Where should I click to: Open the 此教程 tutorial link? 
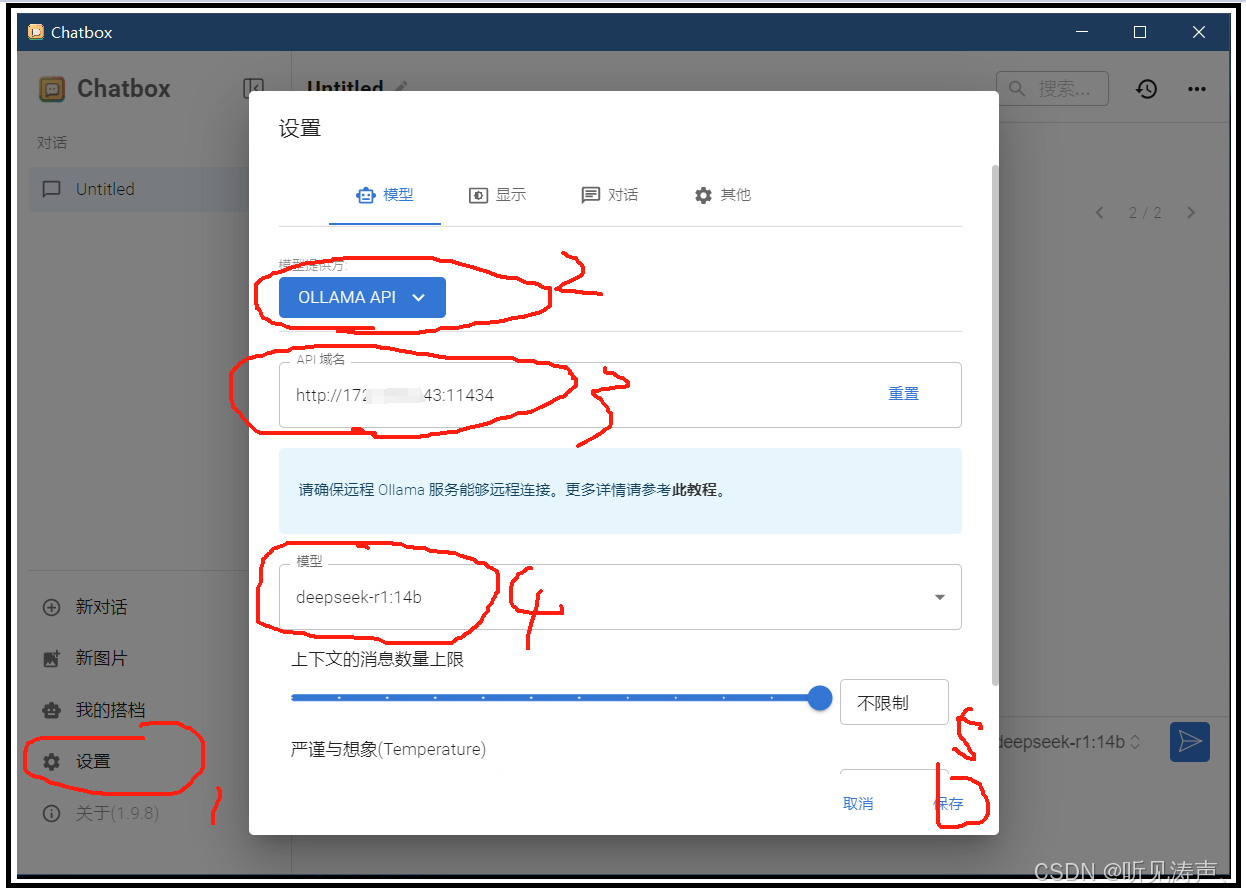click(x=695, y=490)
